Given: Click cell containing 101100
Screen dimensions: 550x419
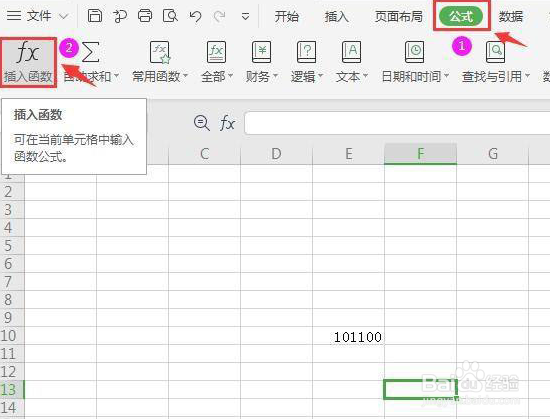Looking at the screenshot, I should coord(348,336).
